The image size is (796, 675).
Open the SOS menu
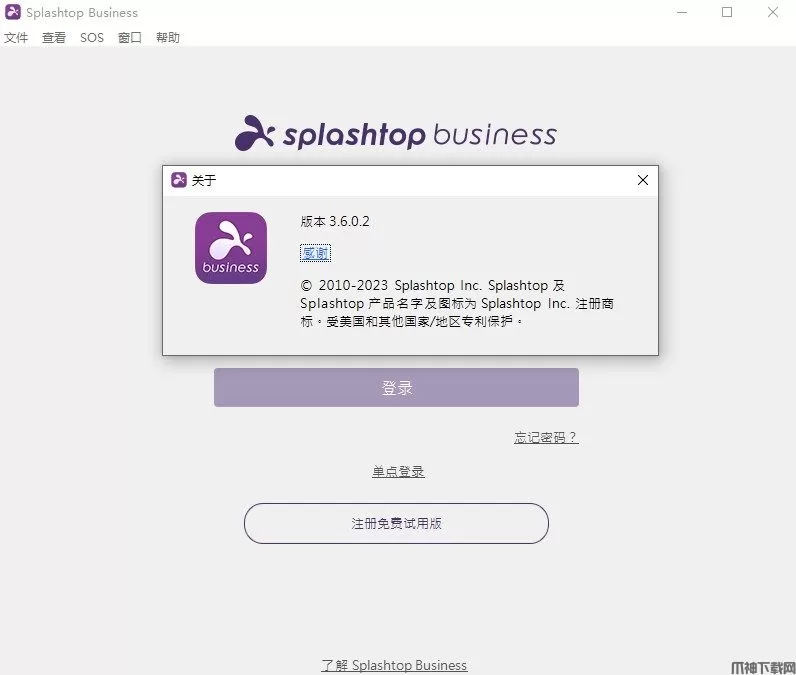[92, 38]
